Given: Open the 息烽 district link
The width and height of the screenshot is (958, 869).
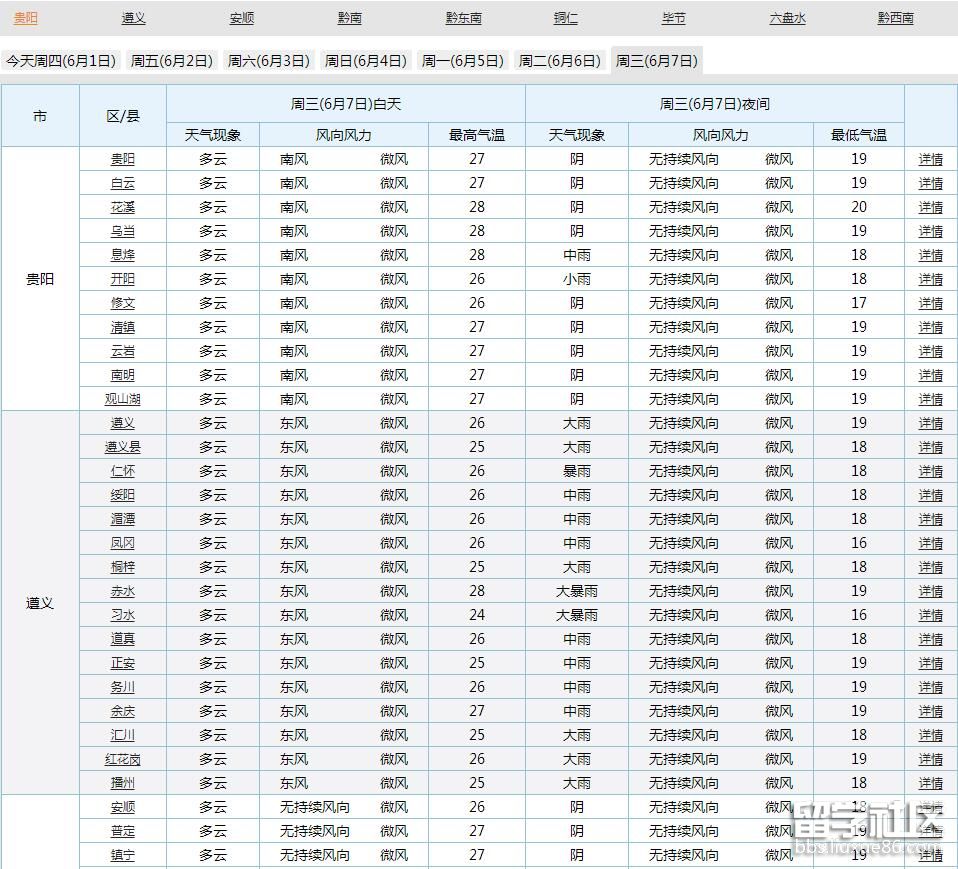Looking at the screenshot, I should tap(122, 255).
